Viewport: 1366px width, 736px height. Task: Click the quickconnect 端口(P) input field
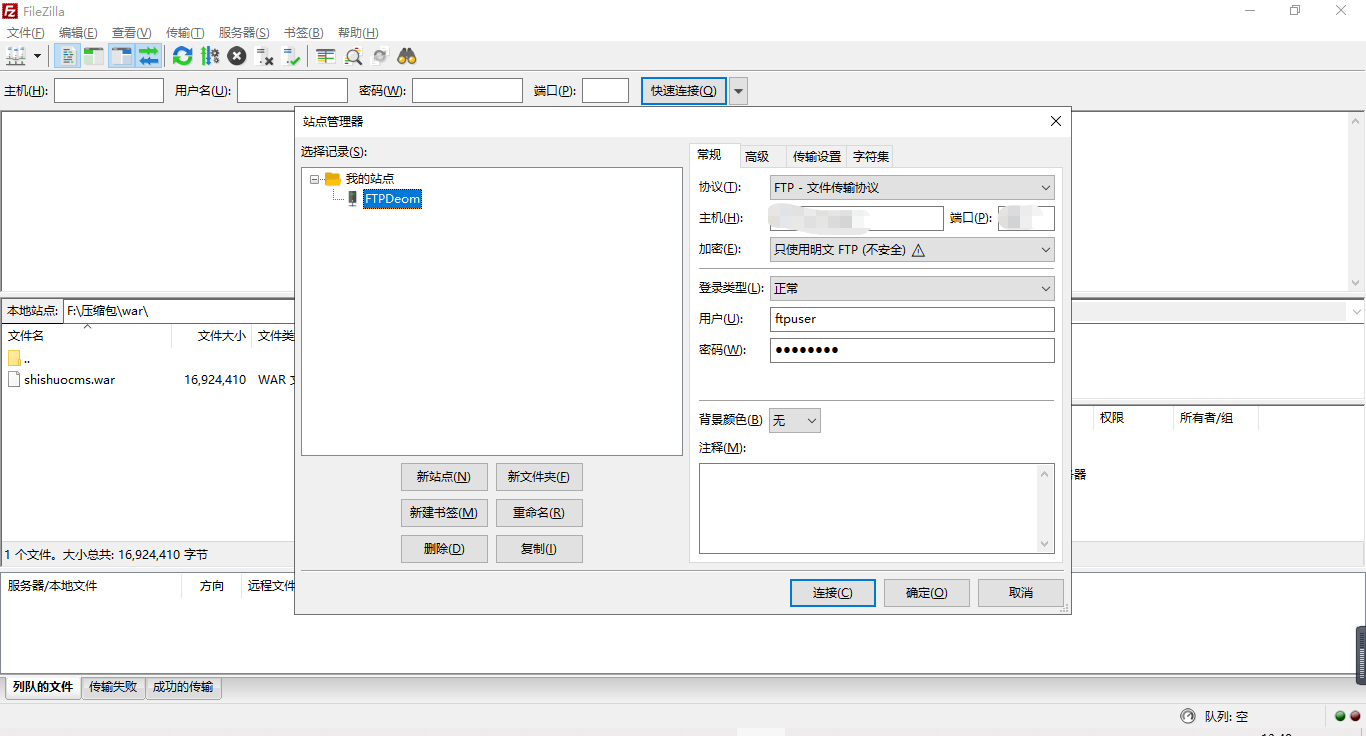tap(605, 91)
